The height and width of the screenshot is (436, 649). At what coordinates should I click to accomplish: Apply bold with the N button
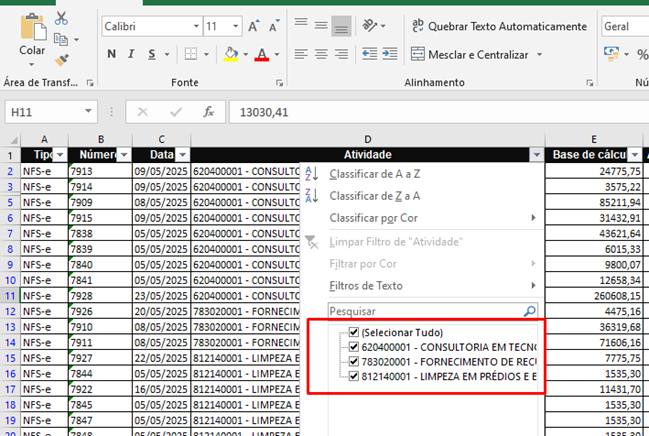pos(111,54)
